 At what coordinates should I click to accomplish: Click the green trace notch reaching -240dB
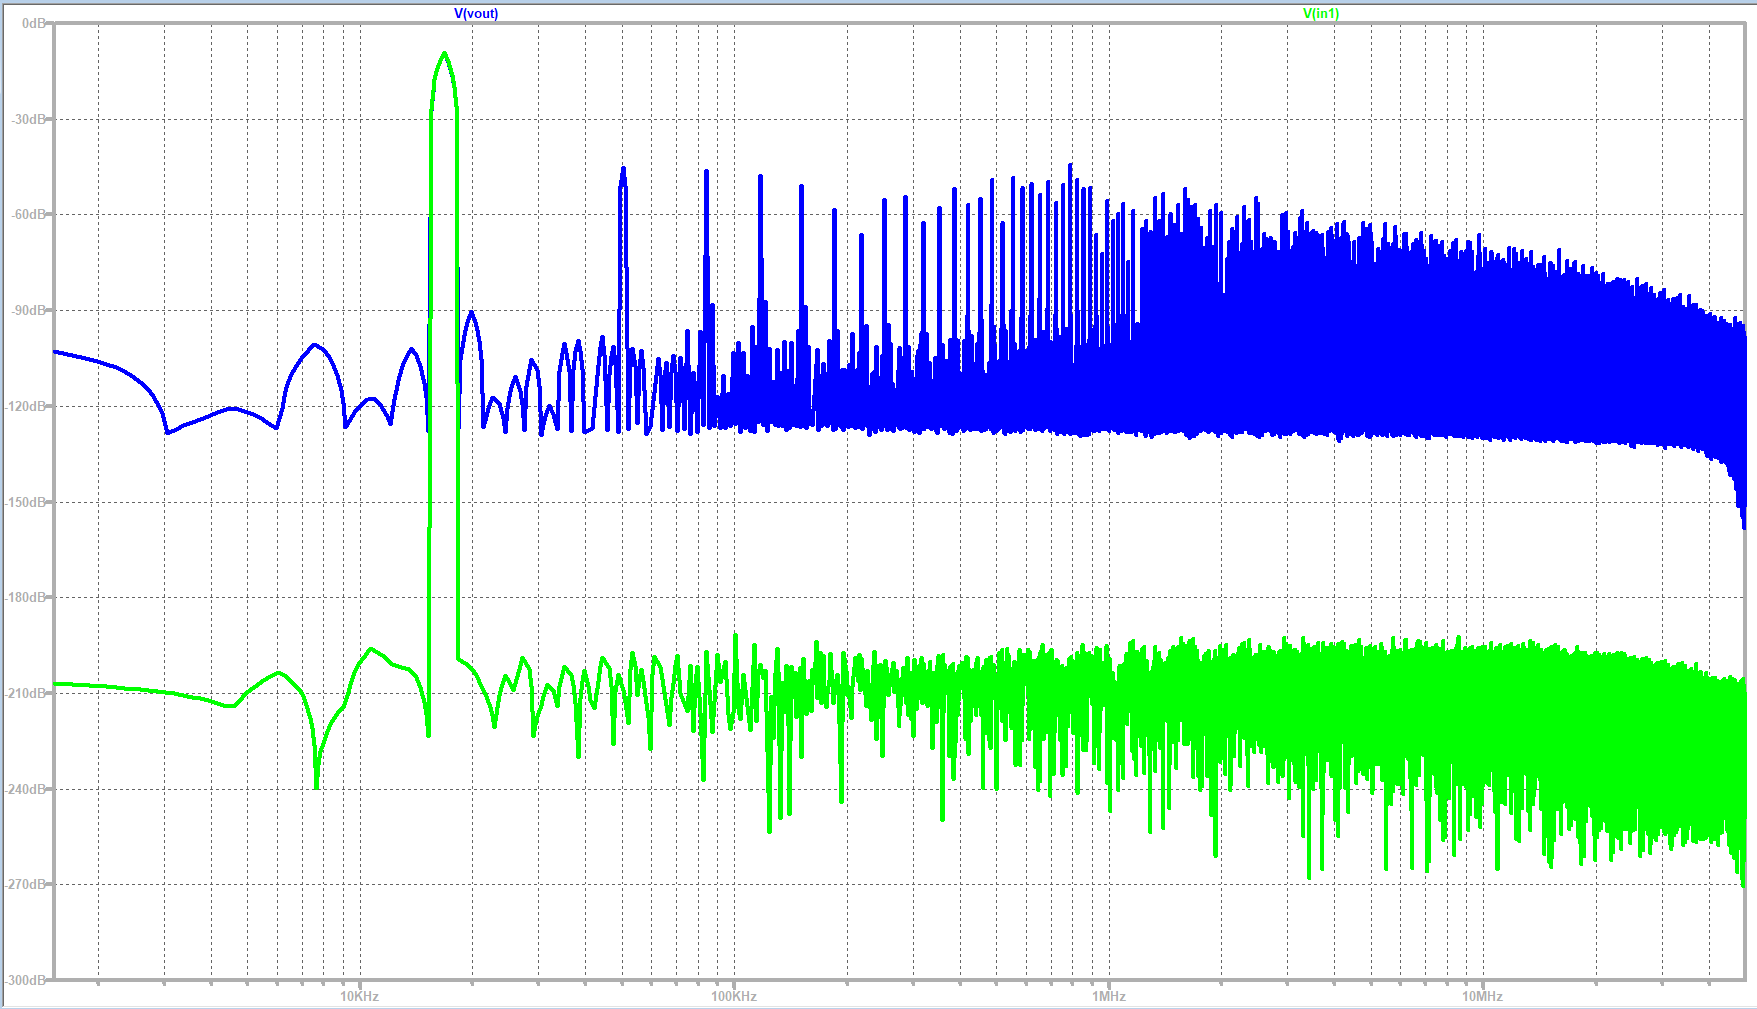tap(317, 785)
